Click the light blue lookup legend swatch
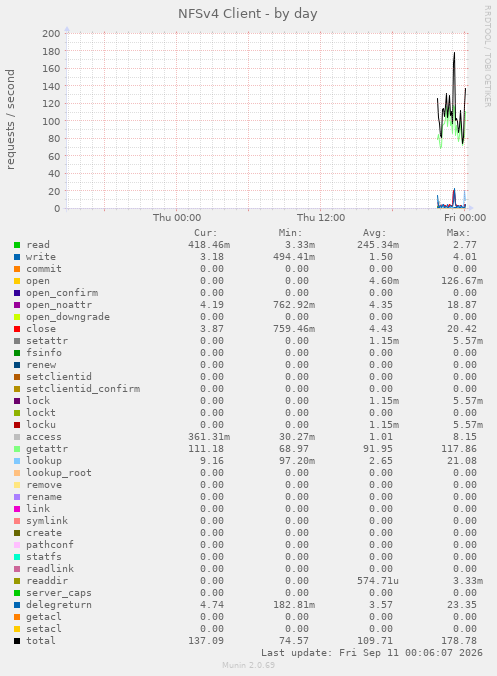The width and height of the screenshot is (497, 676). 17,461
